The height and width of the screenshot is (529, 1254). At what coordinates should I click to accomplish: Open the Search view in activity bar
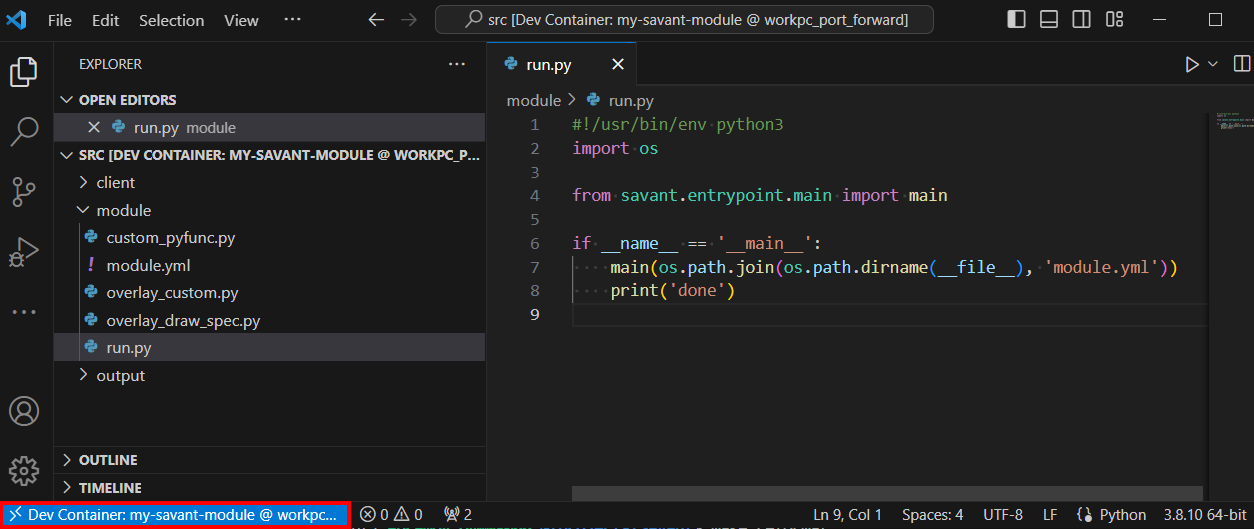point(24,131)
